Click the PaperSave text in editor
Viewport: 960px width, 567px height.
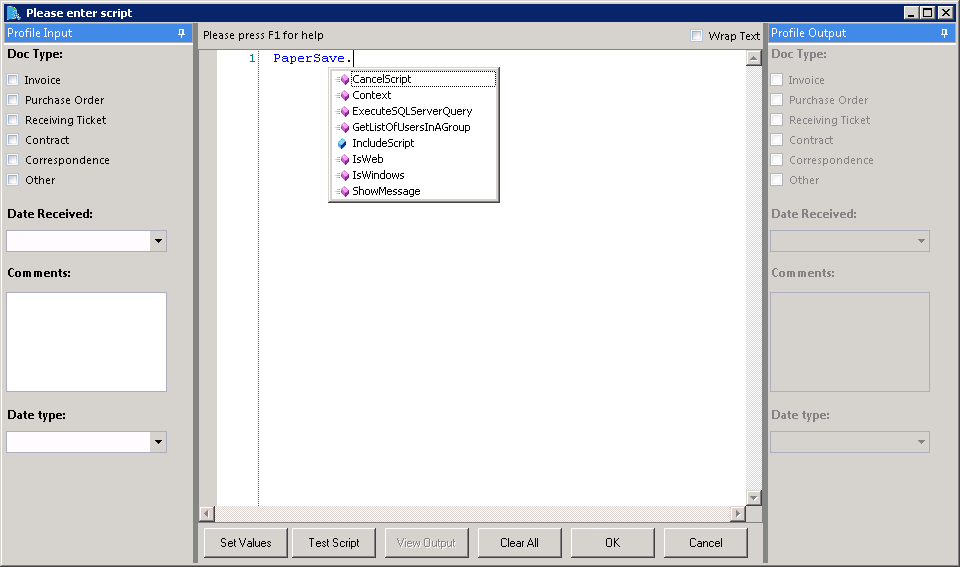click(309, 58)
